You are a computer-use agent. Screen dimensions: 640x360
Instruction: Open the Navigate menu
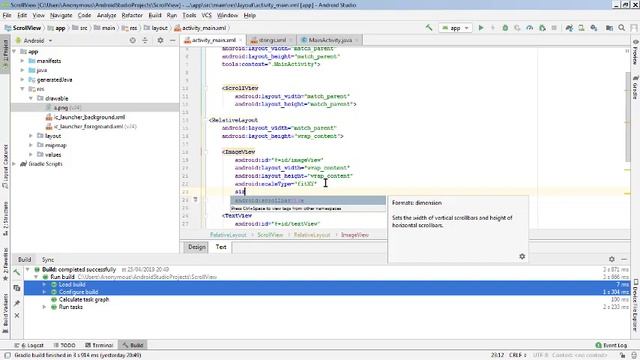tap(61, 15)
